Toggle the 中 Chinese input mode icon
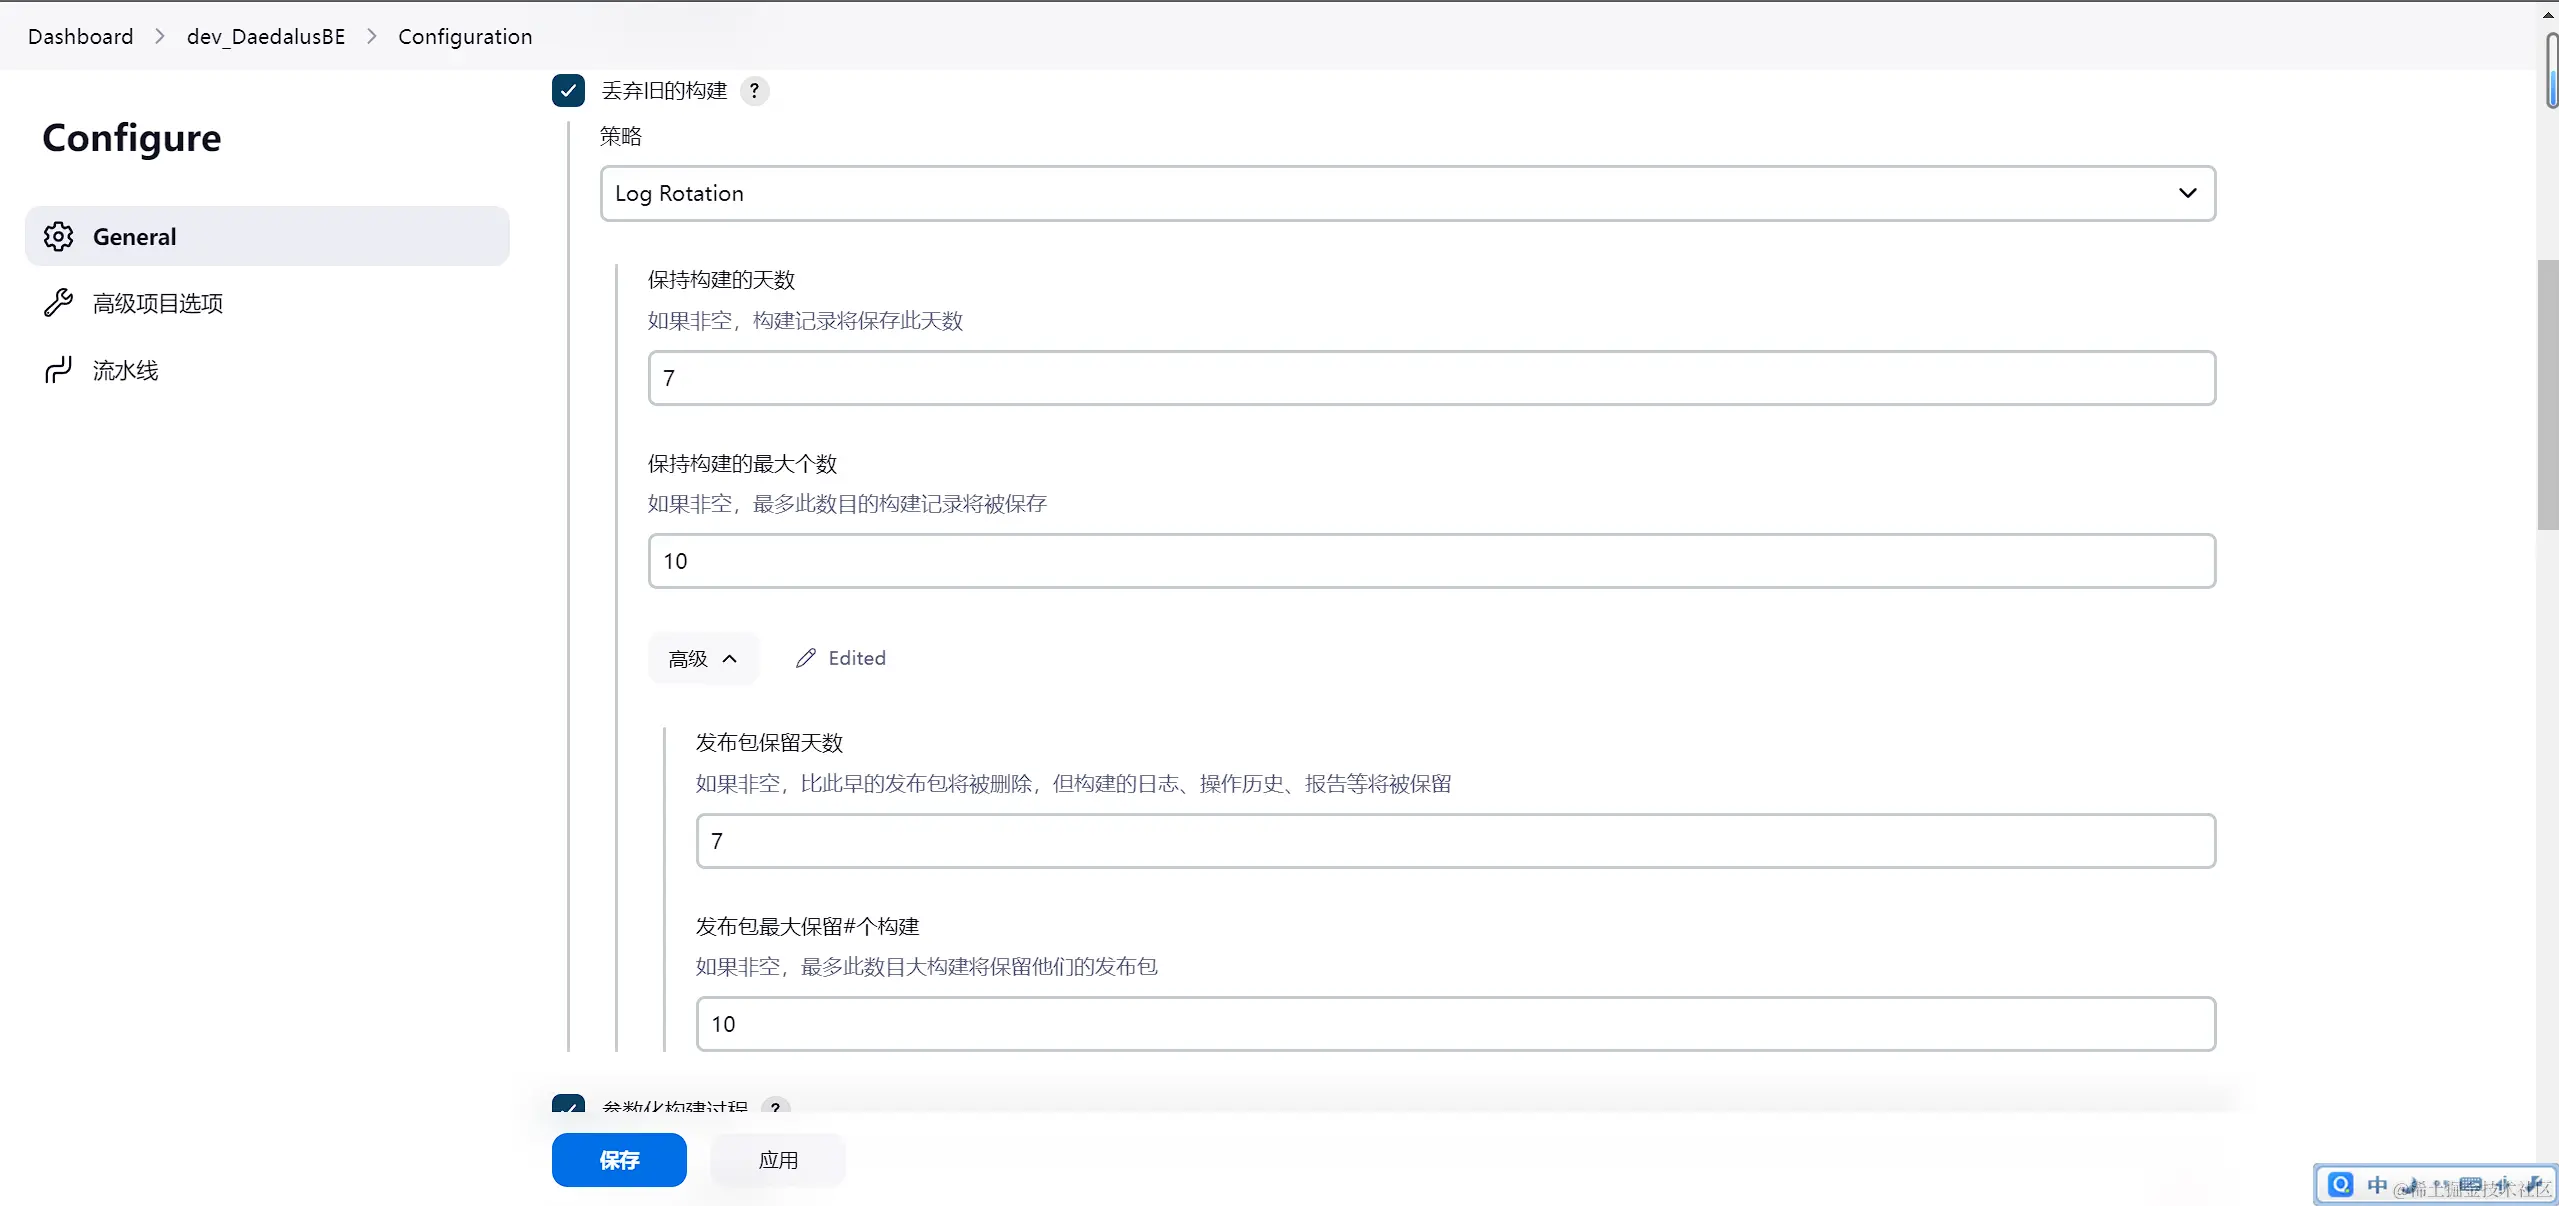Screen dimensions: 2559x1206 2377,1185
